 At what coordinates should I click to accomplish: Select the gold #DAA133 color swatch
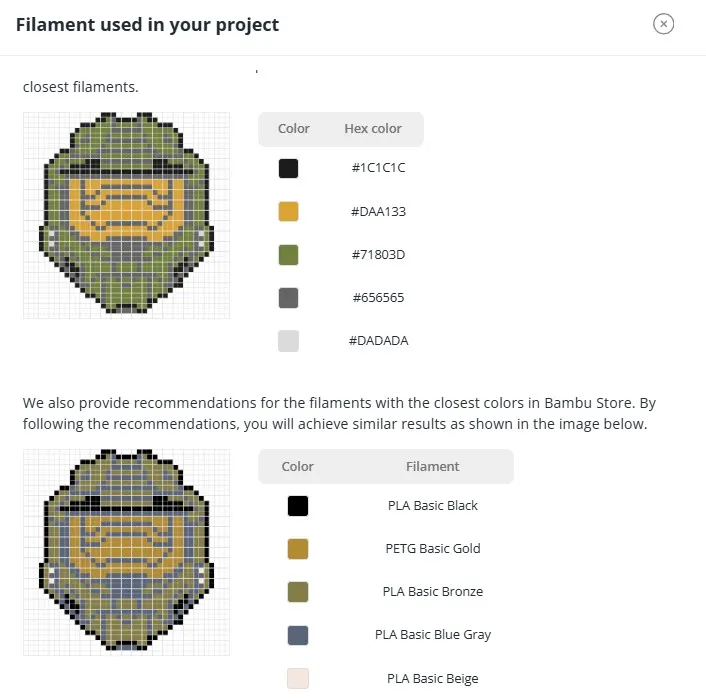(288, 211)
